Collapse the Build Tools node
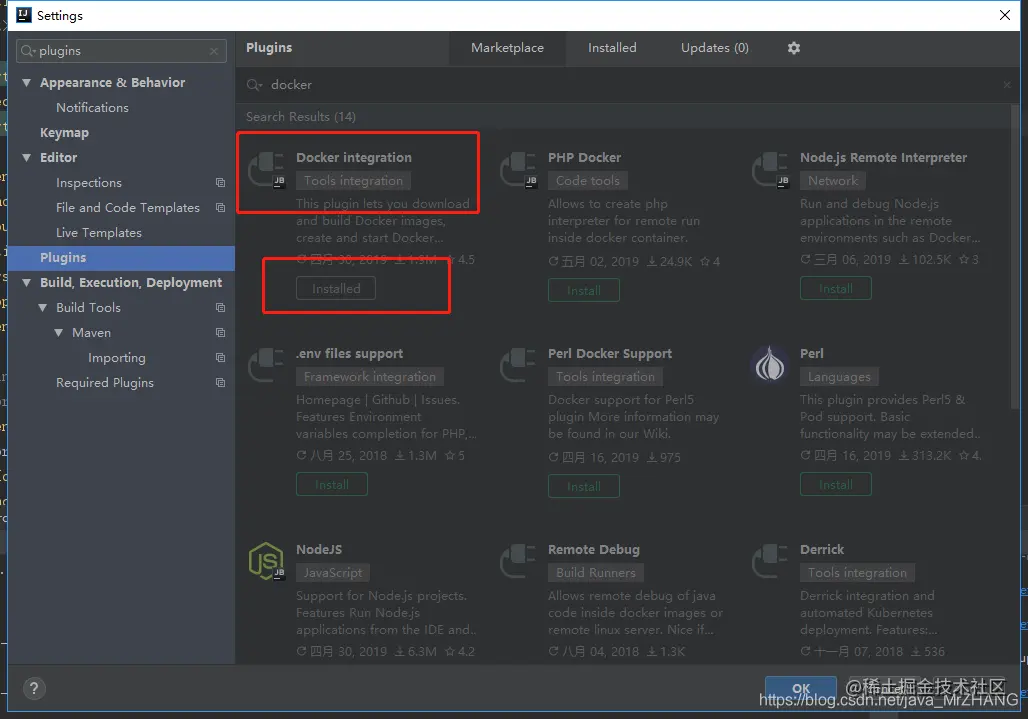This screenshot has height=719, width=1028. tap(43, 308)
